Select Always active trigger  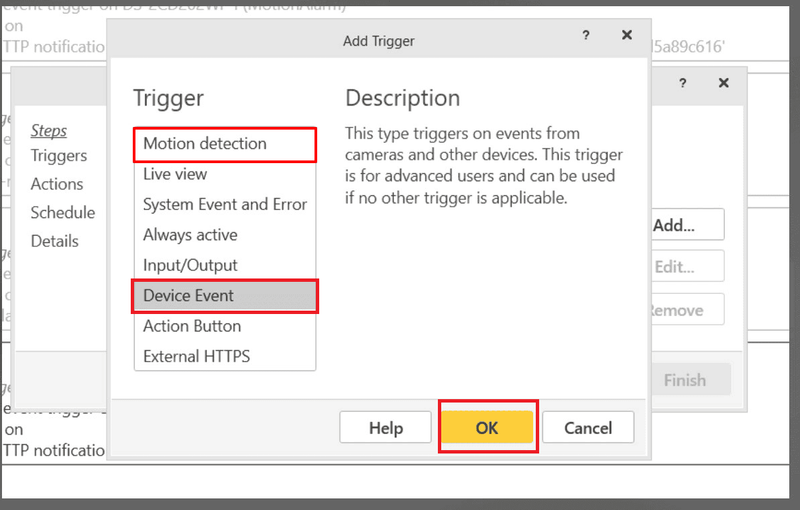[225, 235]
